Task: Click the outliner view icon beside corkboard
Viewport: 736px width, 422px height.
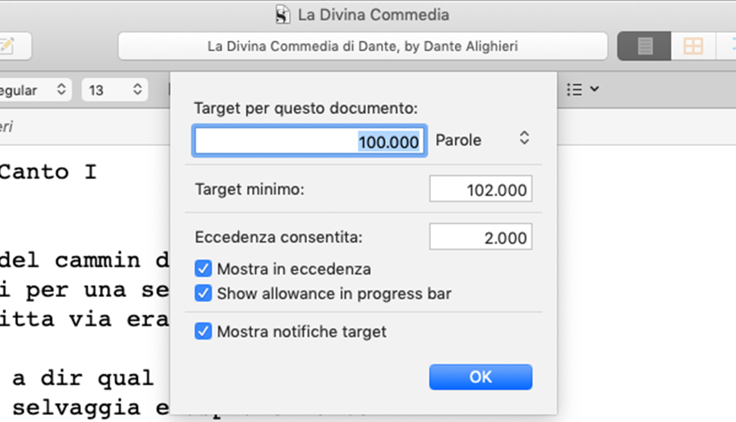Action: click(x=727, y=46)
